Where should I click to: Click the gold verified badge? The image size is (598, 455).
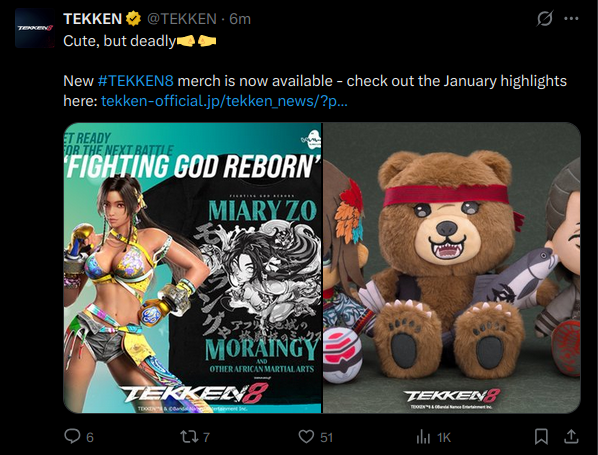(133, 19)
